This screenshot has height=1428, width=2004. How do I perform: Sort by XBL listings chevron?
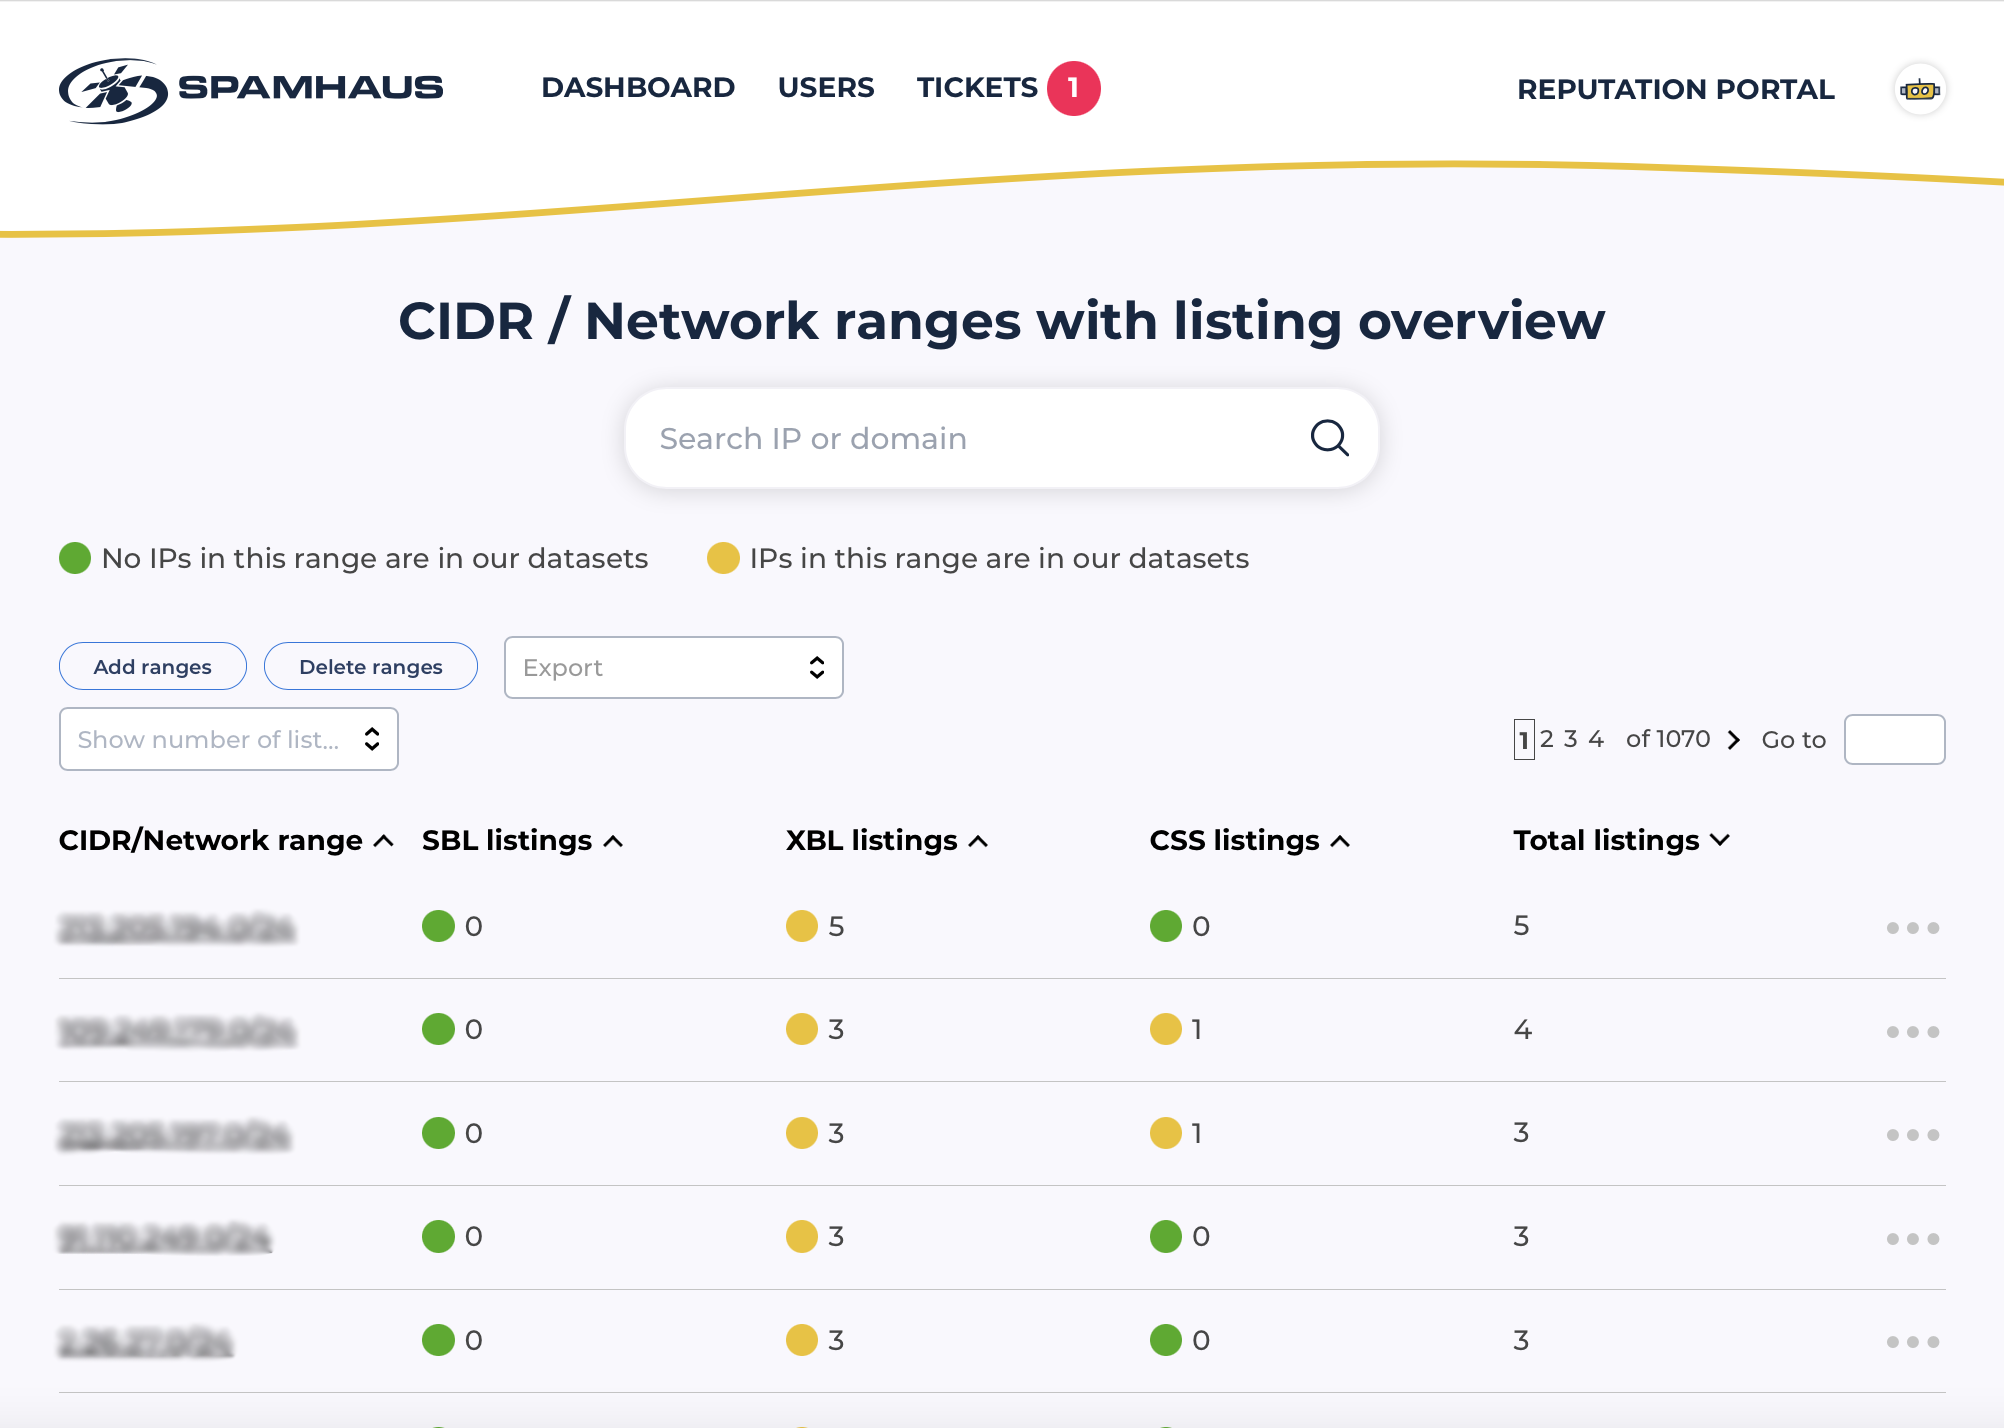(x=979, y=842)
